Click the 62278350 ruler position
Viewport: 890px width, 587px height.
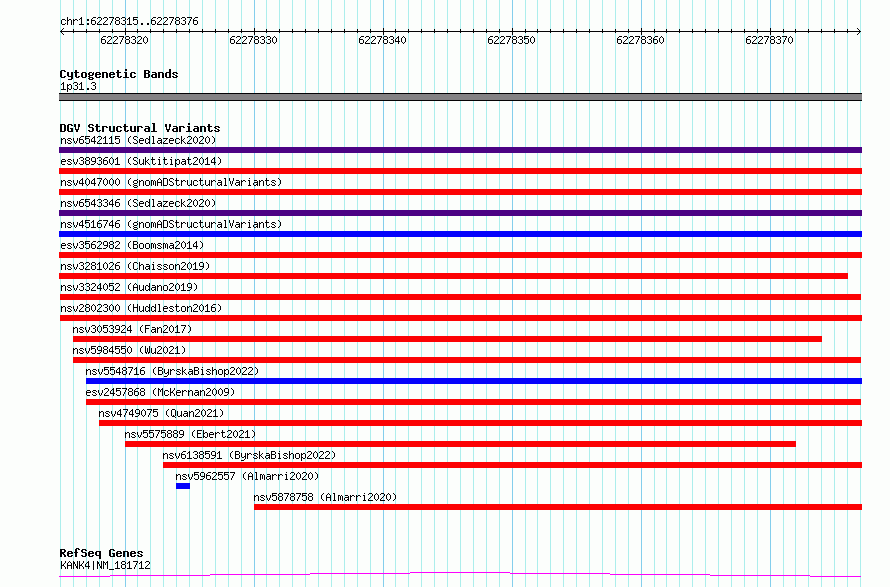coord(511,40)
